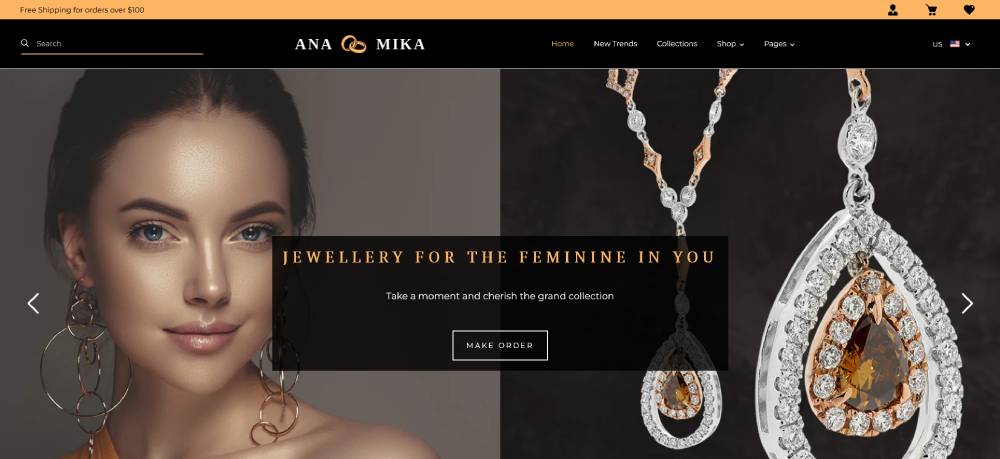Expand the Shop dropdown menu
1000x459 pixels.
[x=730, y=44]
